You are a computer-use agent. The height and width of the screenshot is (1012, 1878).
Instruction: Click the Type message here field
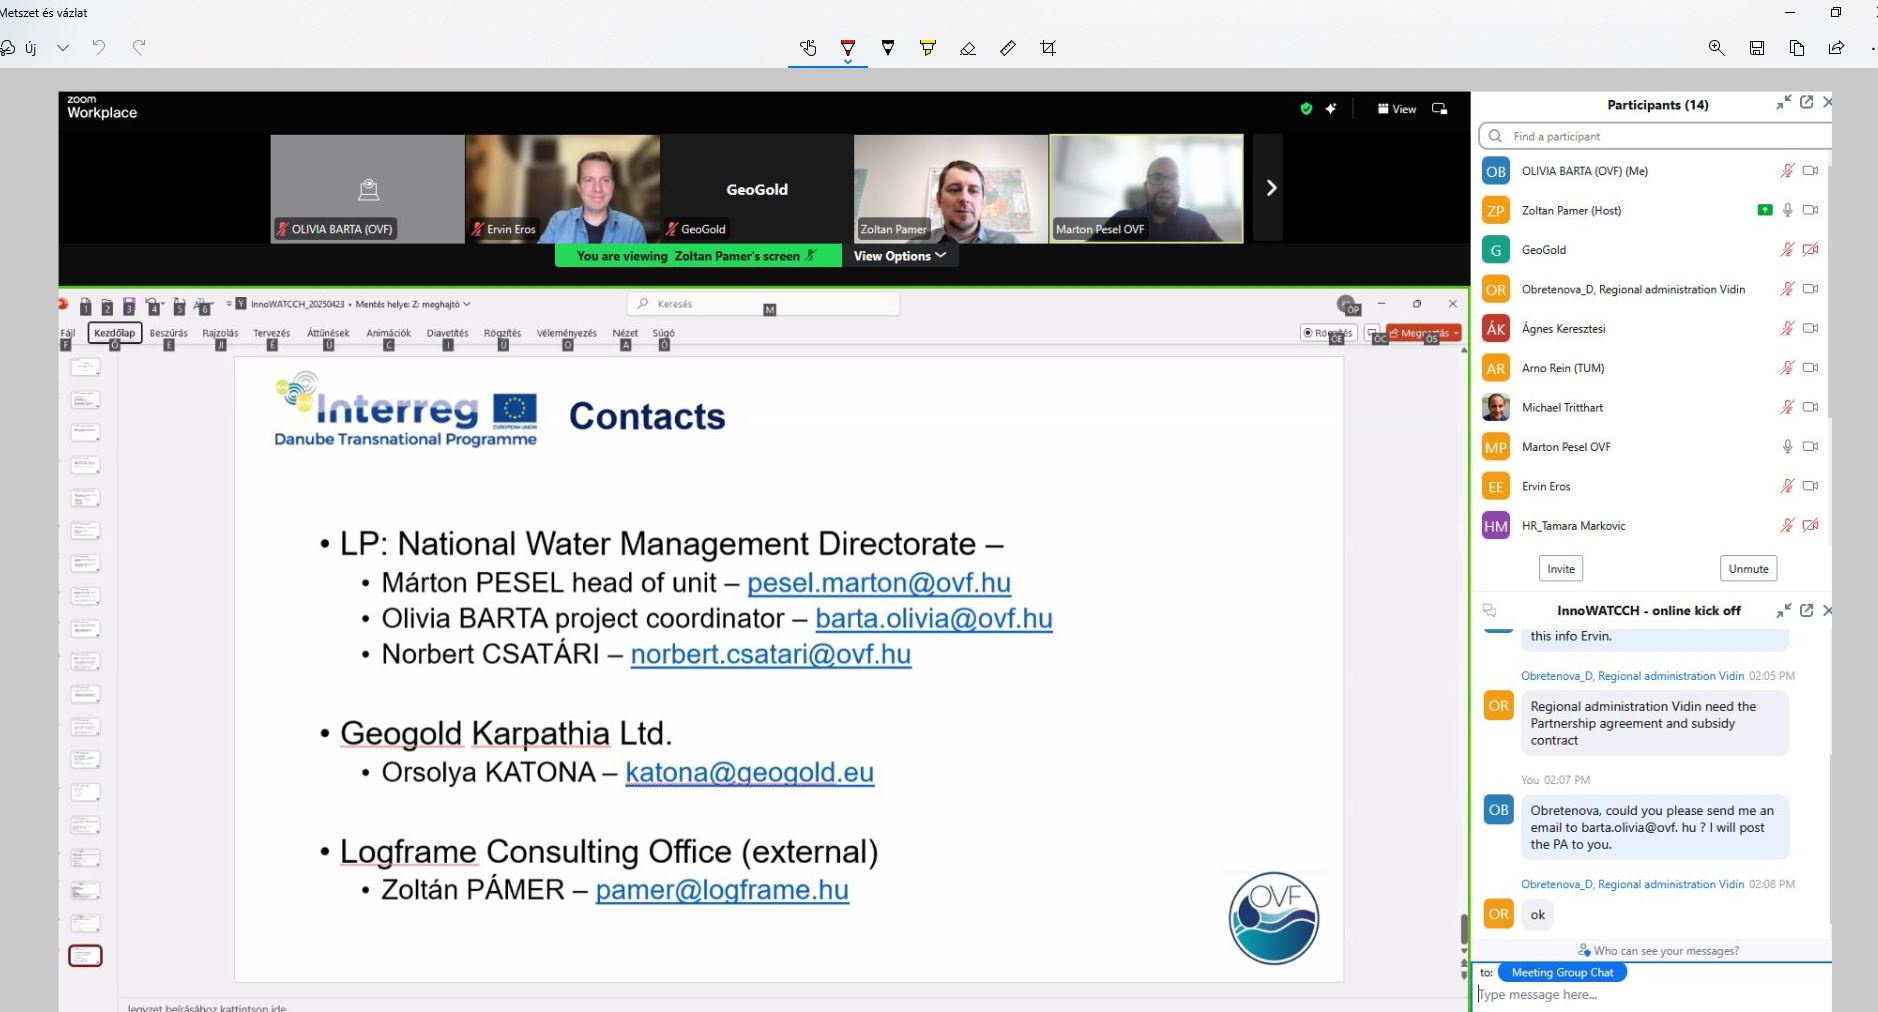click(1654, 995)
